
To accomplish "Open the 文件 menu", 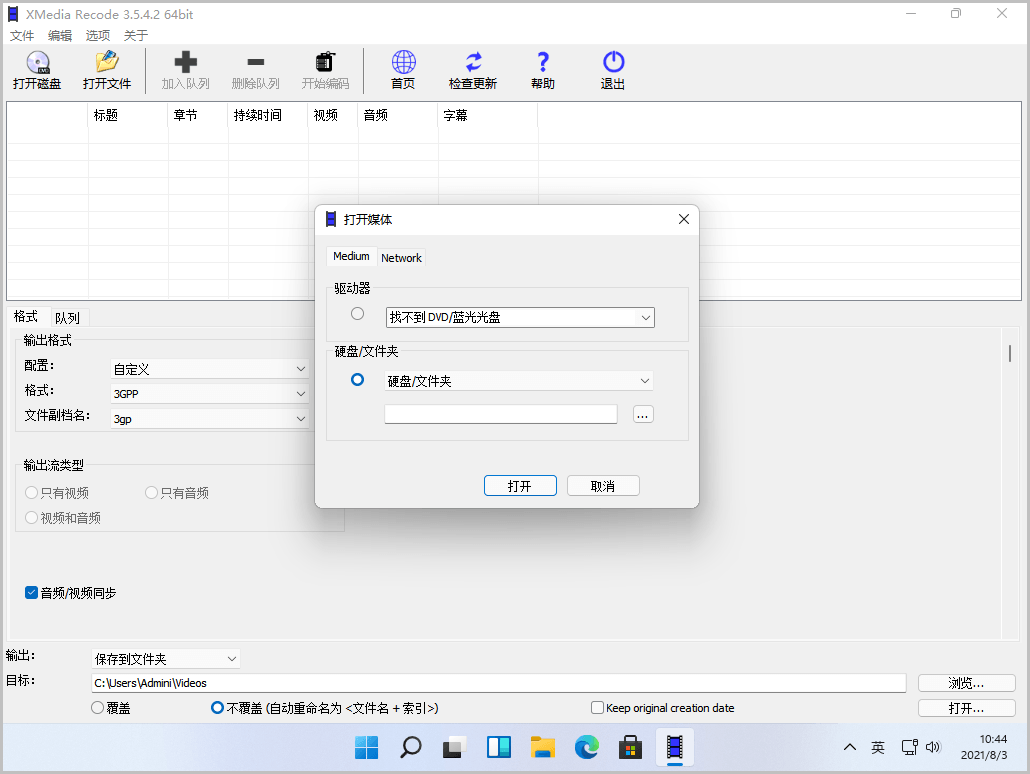I will [22, 35].
